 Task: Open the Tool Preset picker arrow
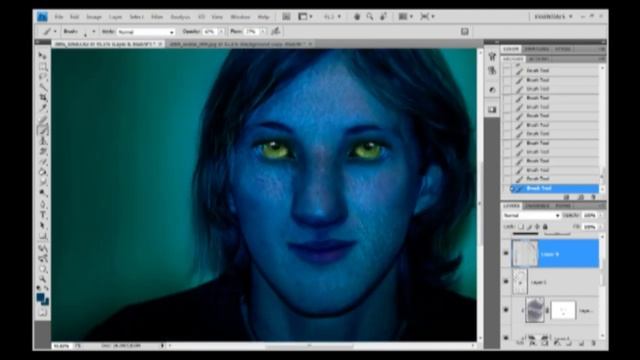[x=55, y=31]
